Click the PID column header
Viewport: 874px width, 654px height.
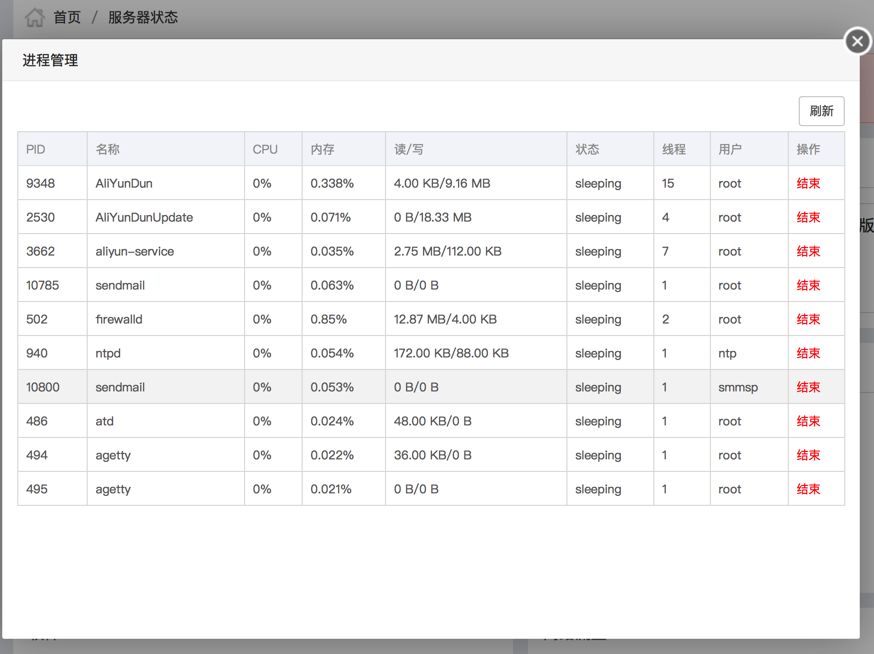point(36,149)
